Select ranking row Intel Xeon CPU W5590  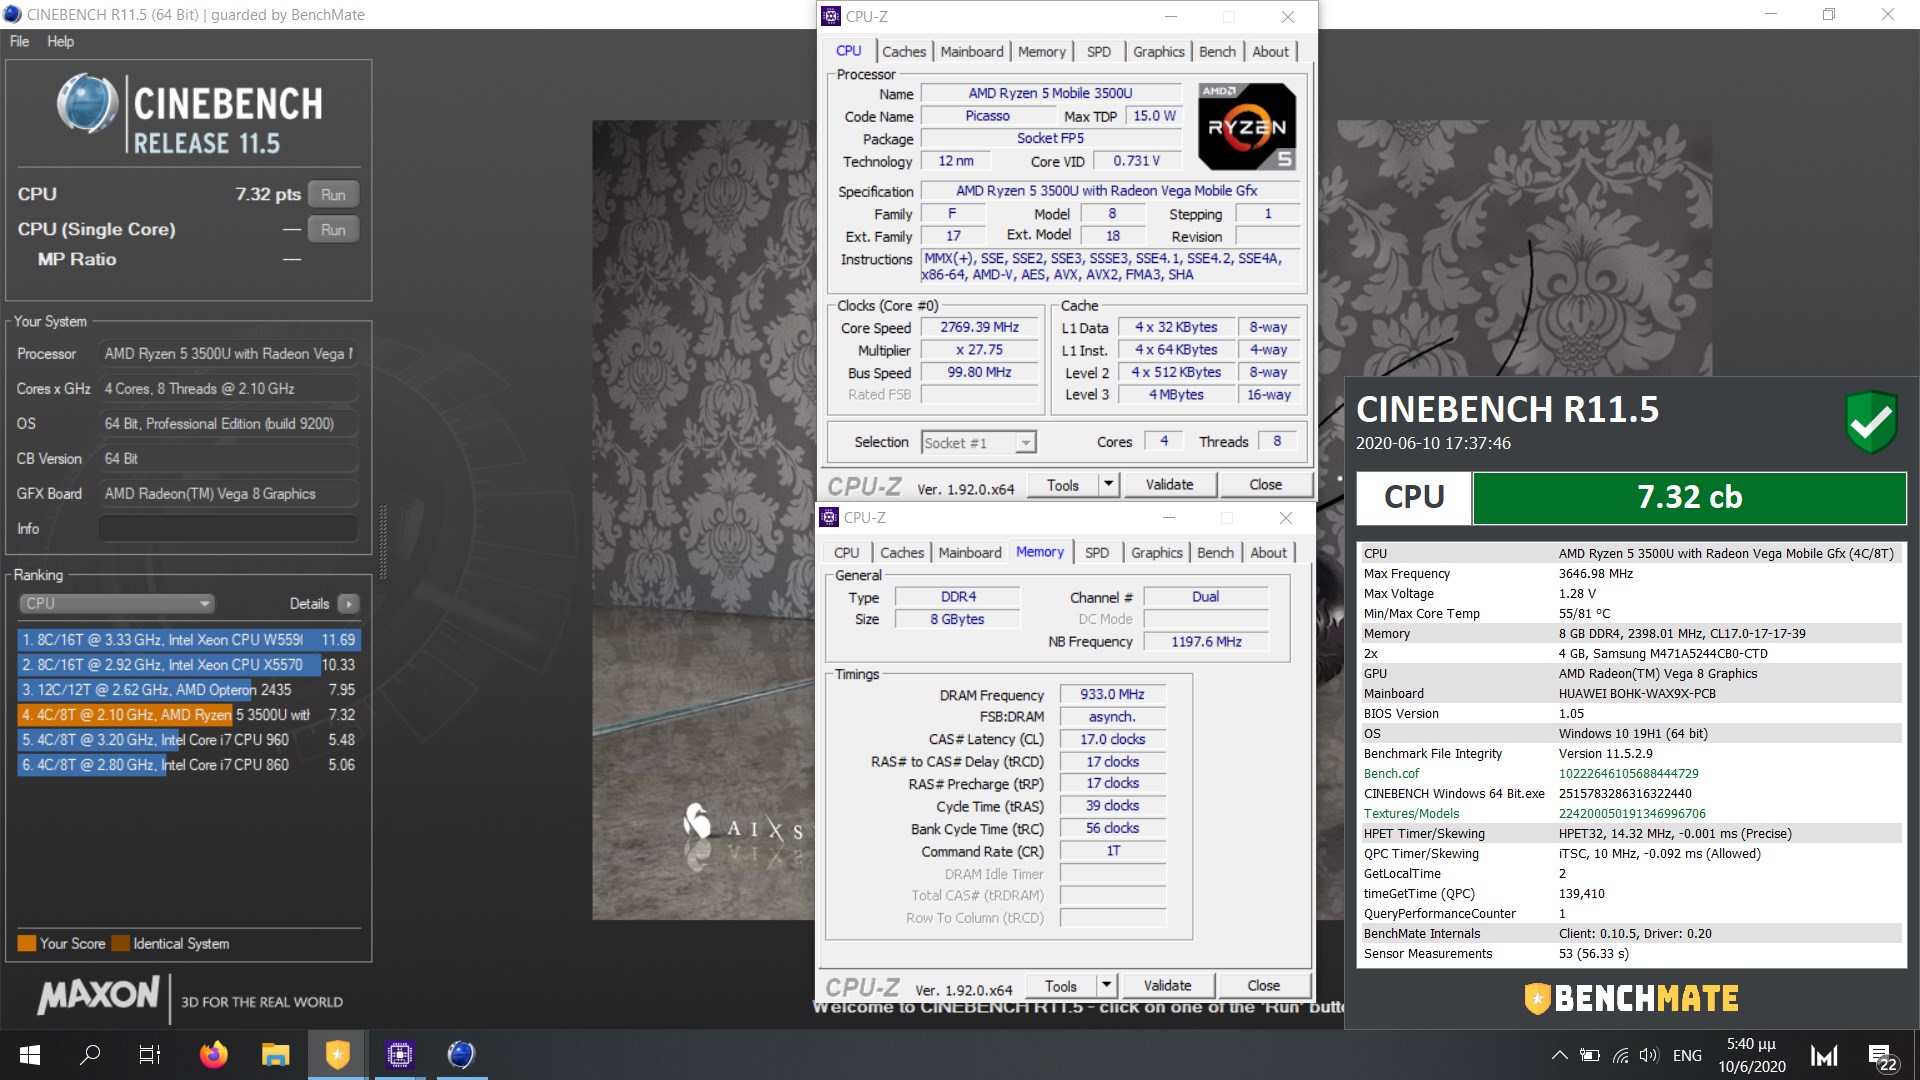[189, 639]
